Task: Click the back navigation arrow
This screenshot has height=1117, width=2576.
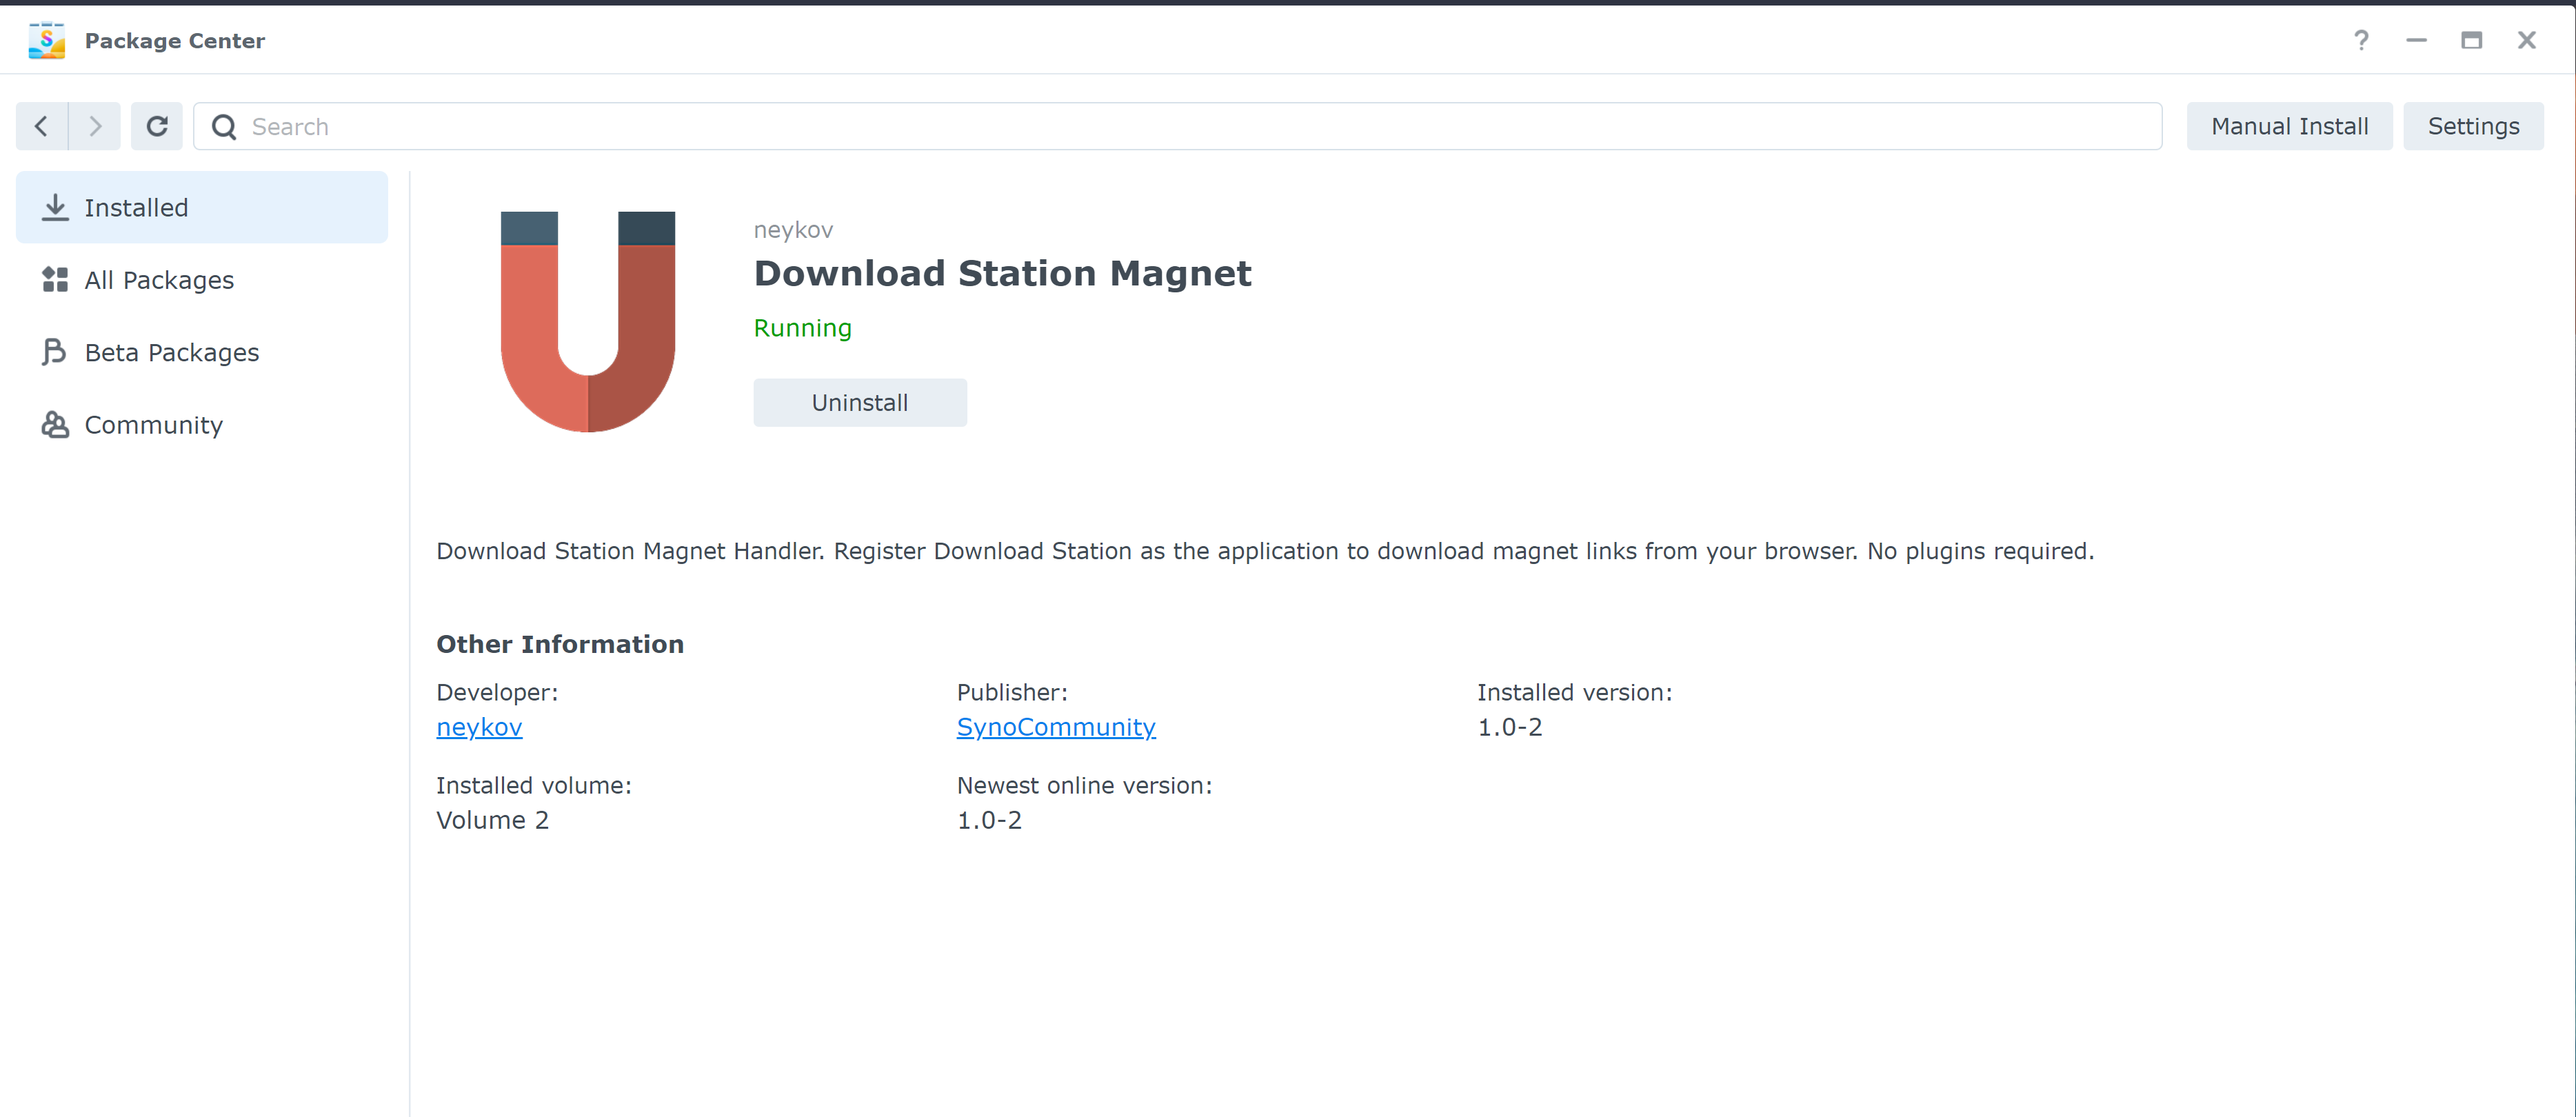Action: [x=42, y=126]
